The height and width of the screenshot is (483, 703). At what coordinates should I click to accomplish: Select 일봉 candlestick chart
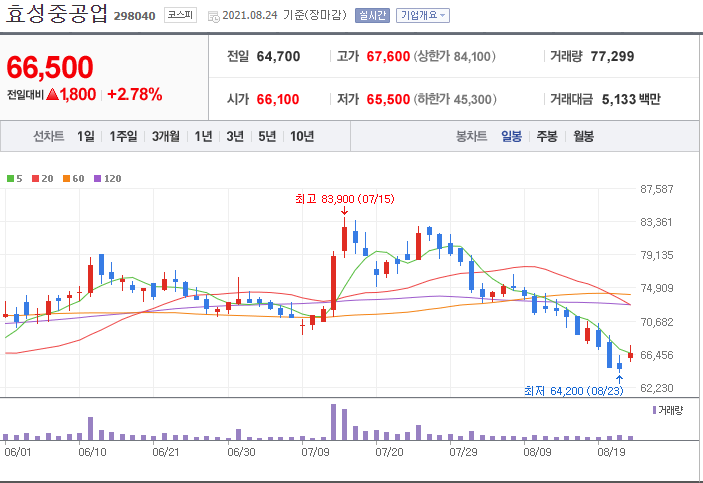click(511, 136)
